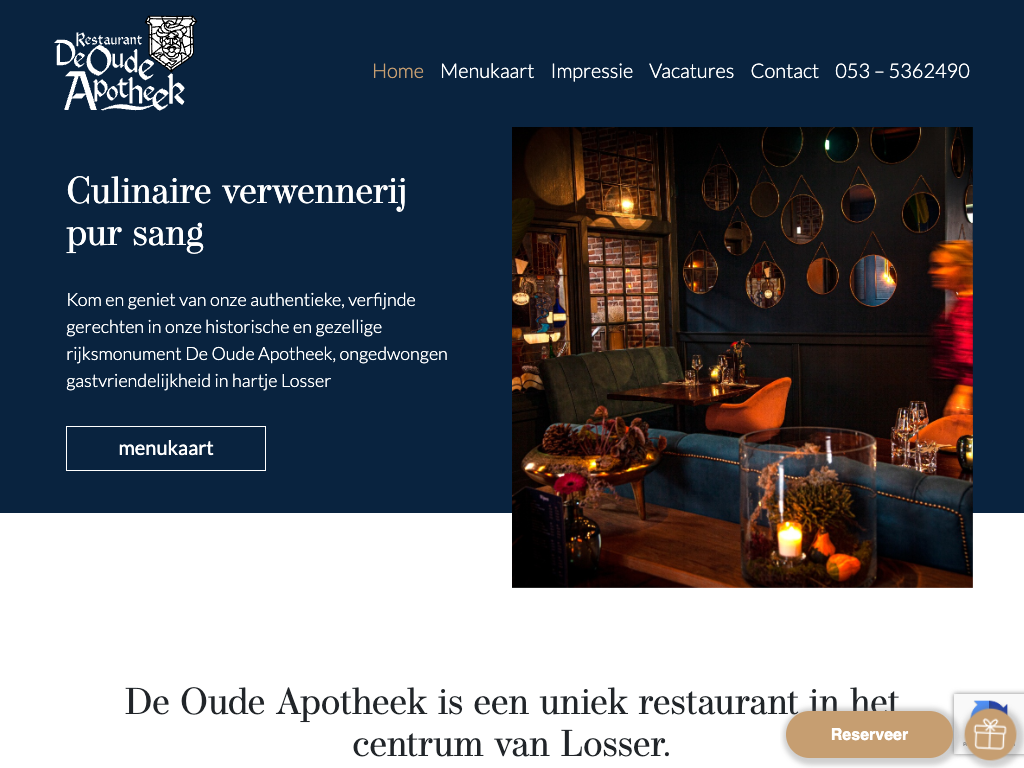The image size is (1024, 768).
Task: Open the gift voucher icon button
Action: [x=990, y=734]
